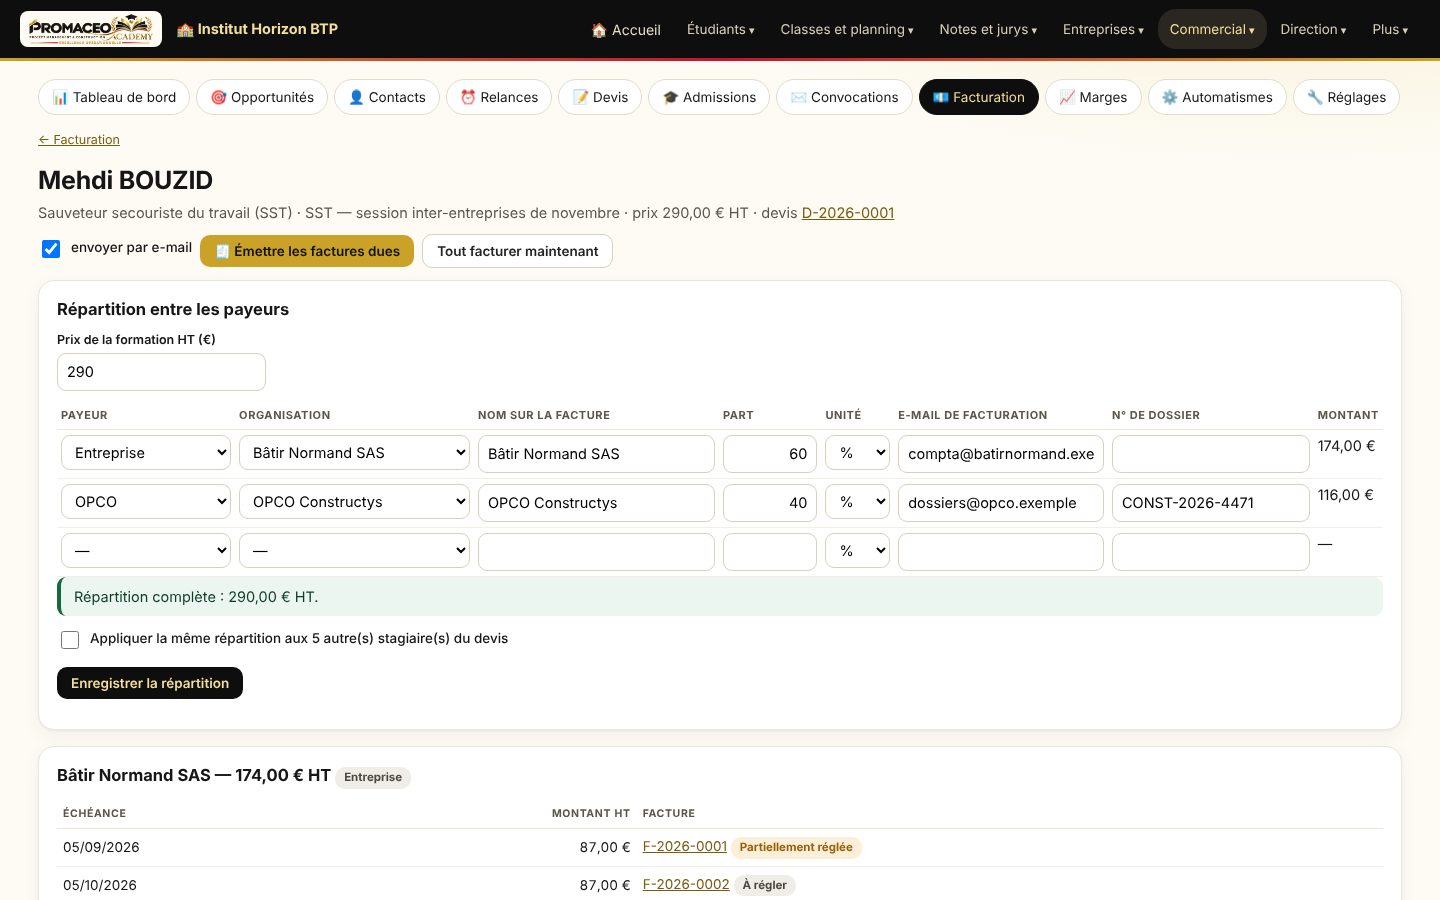Open Automatismes gear tab
1440x900 pixels.
pos(1217,97)
